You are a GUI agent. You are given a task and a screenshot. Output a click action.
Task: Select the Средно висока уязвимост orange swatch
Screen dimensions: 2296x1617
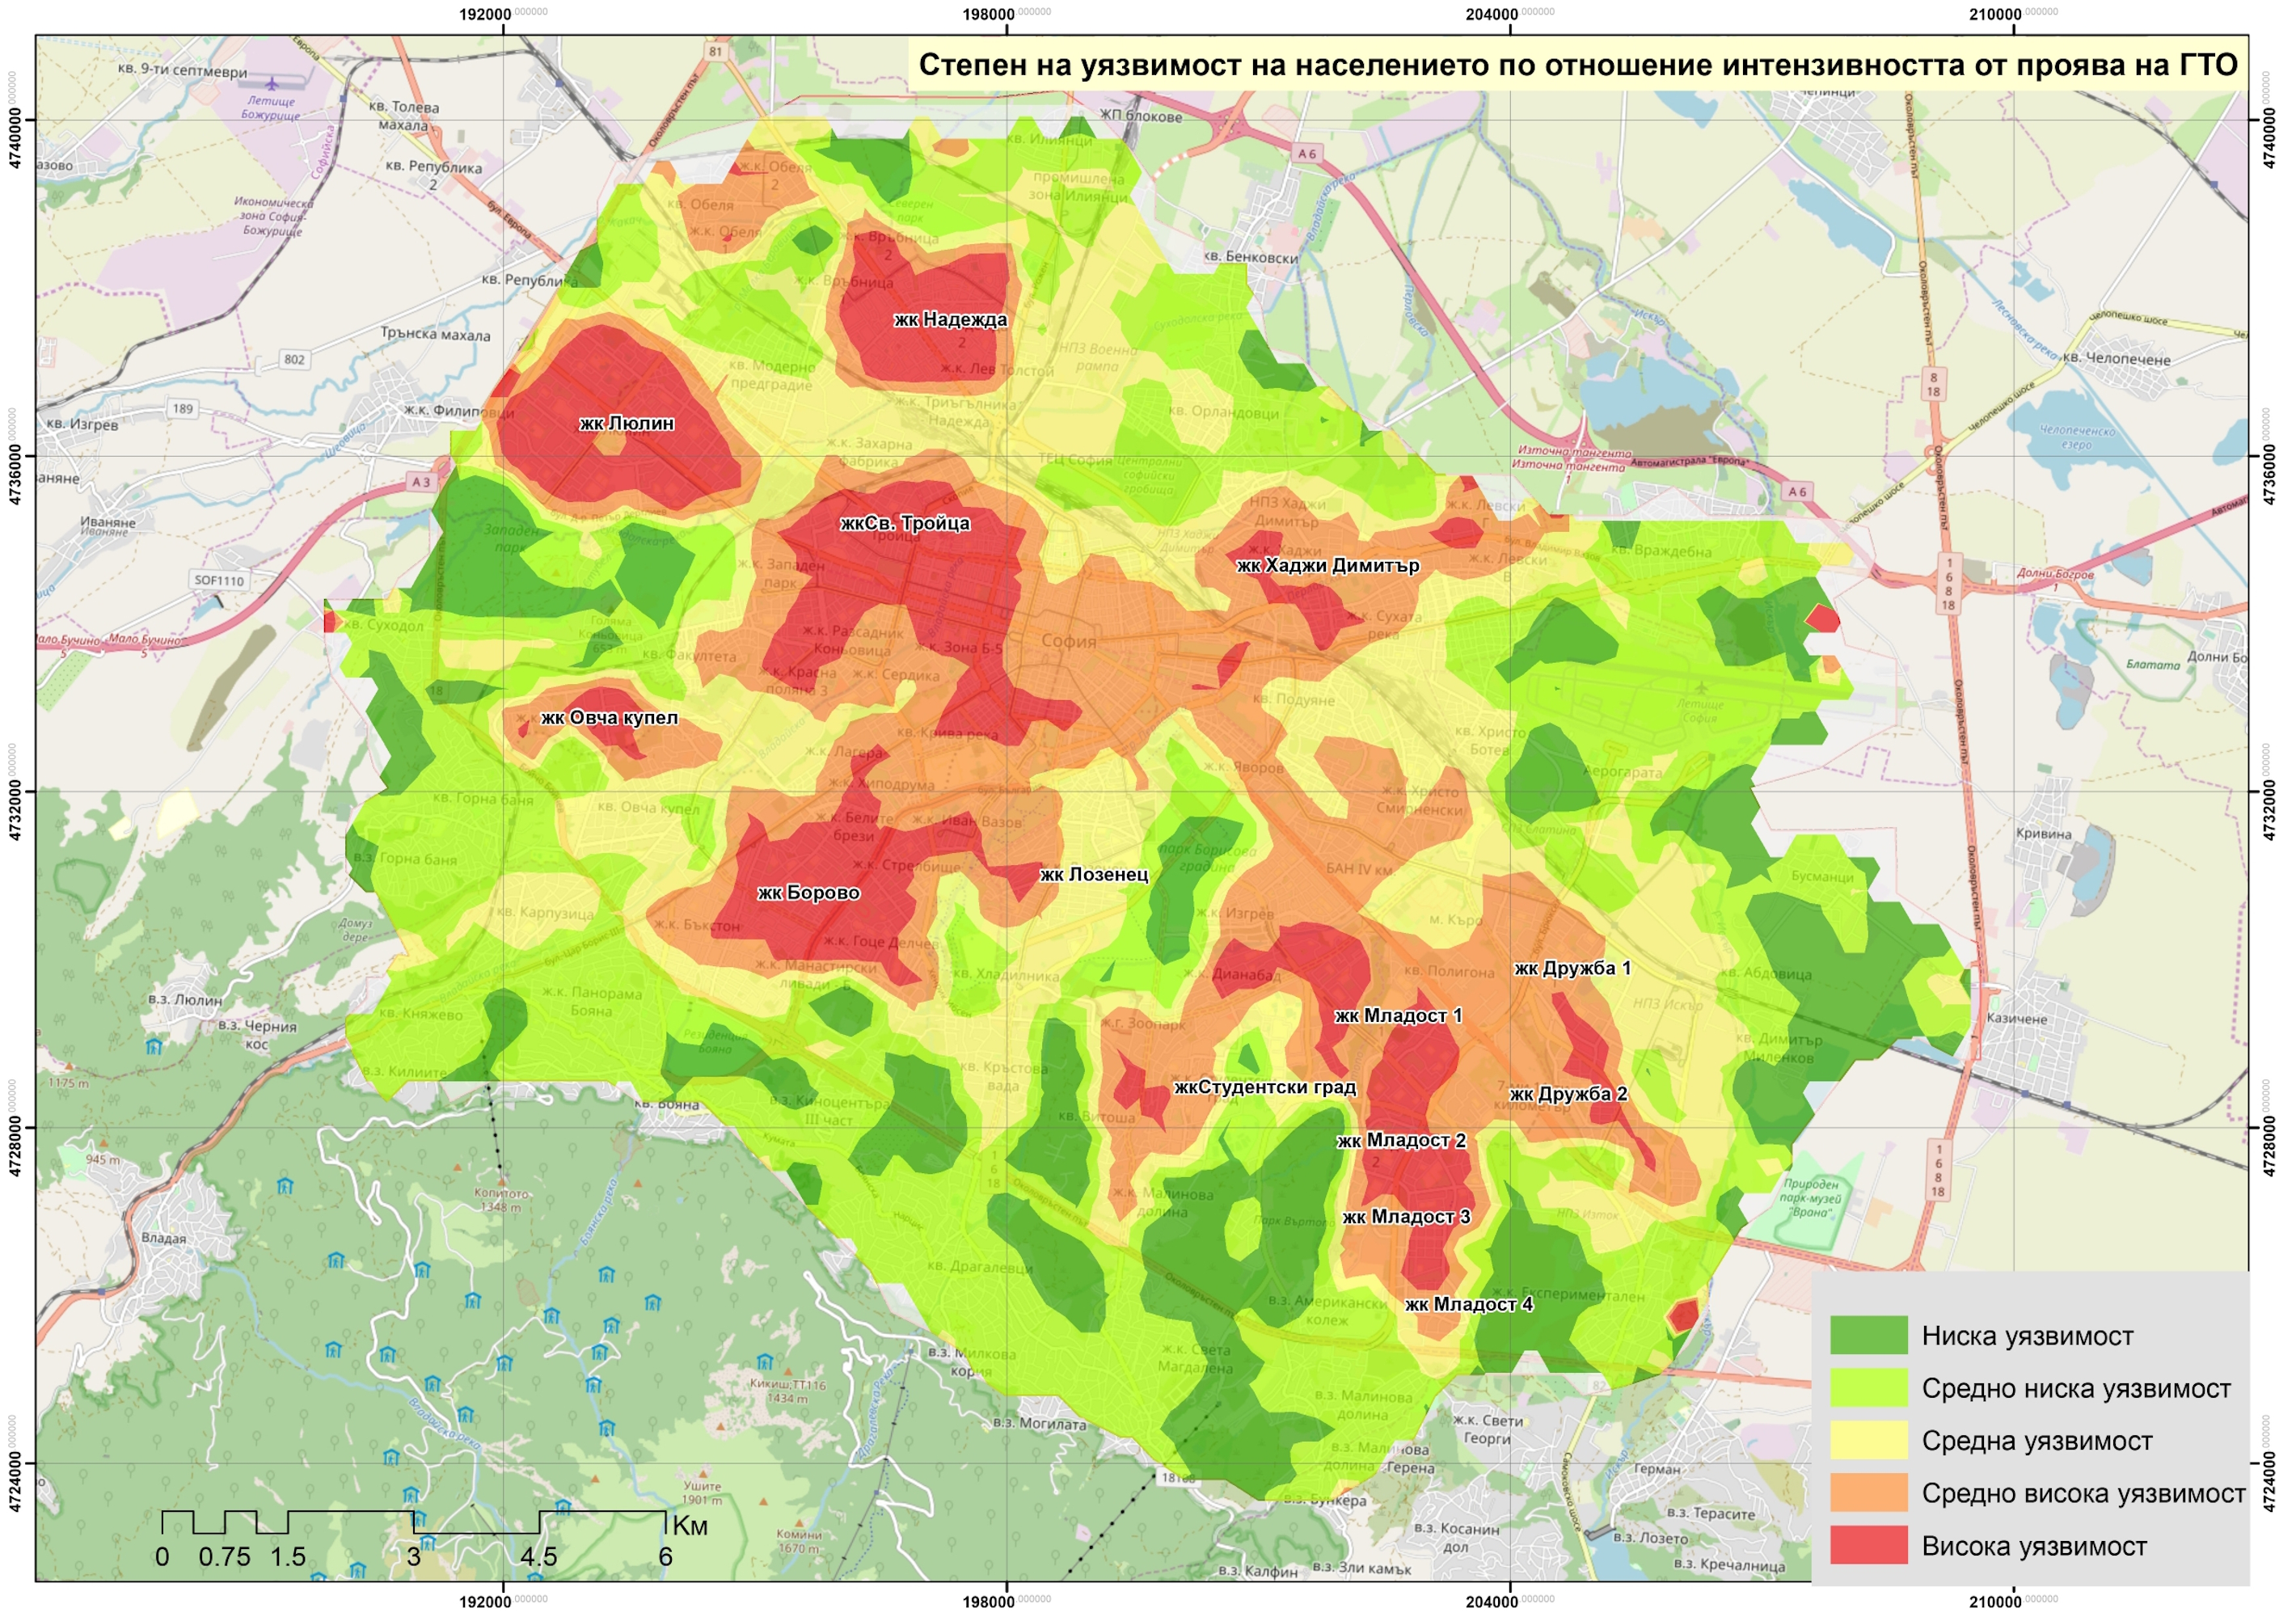pos(1868,1493)
